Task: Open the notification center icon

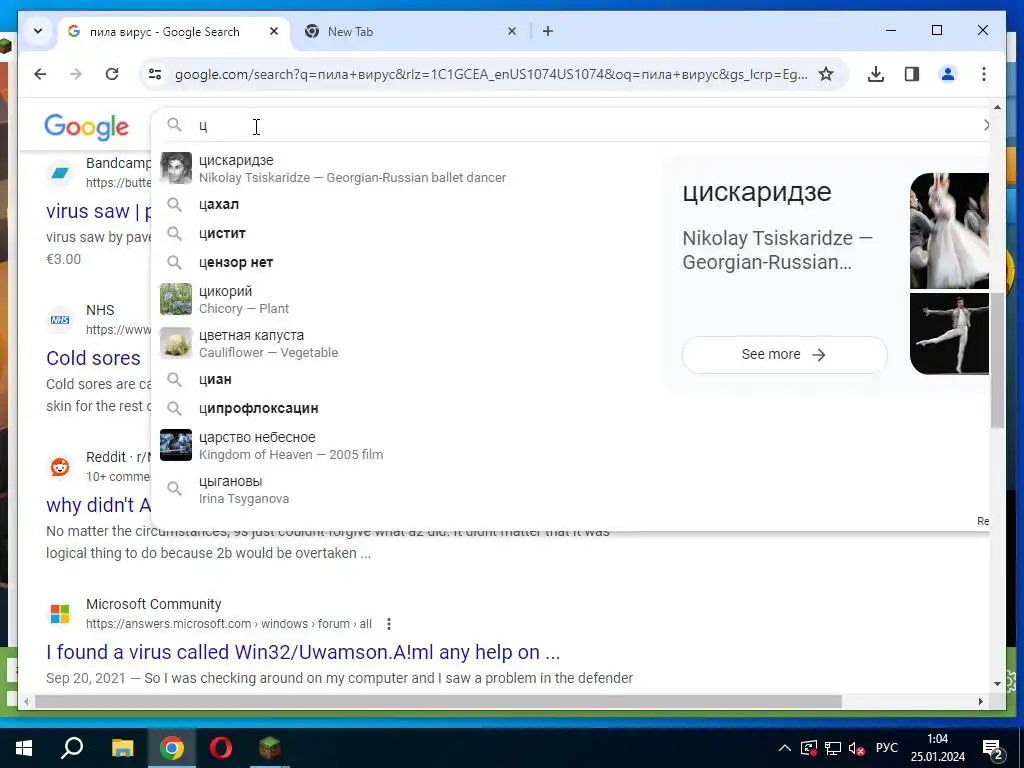Action: [x=993, y=750]
